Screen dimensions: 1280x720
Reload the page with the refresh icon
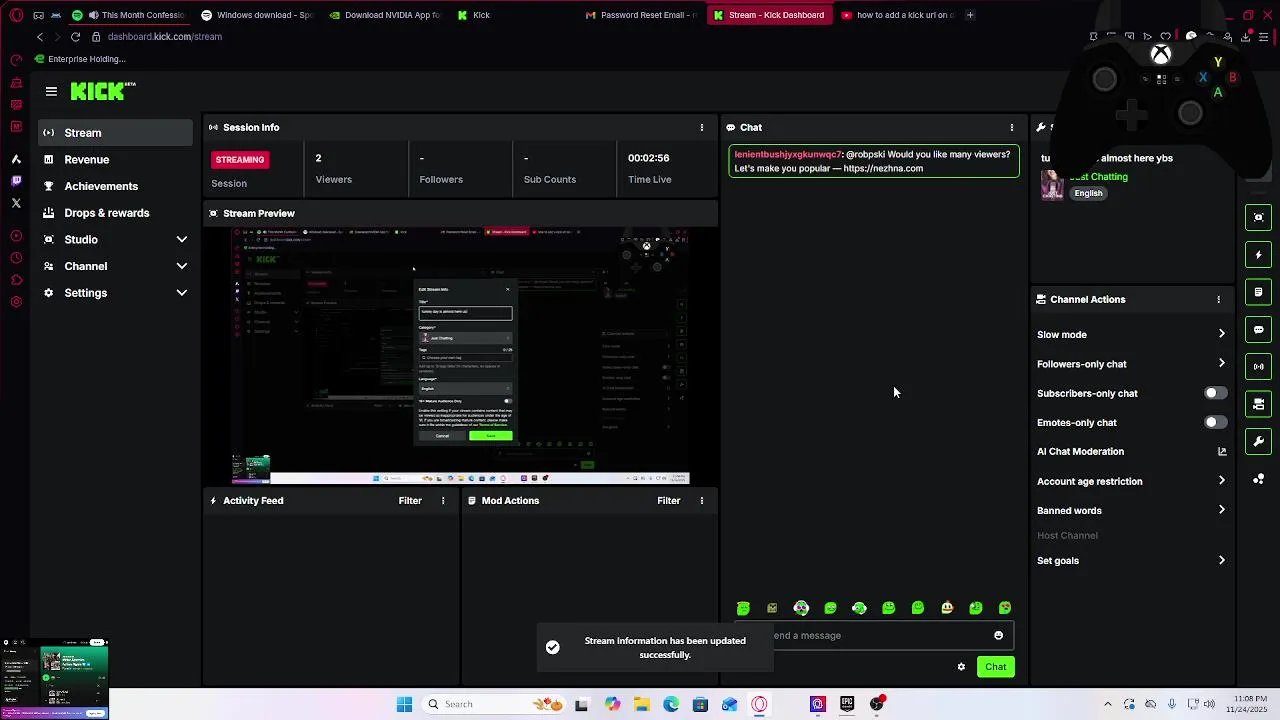(75, 37)
